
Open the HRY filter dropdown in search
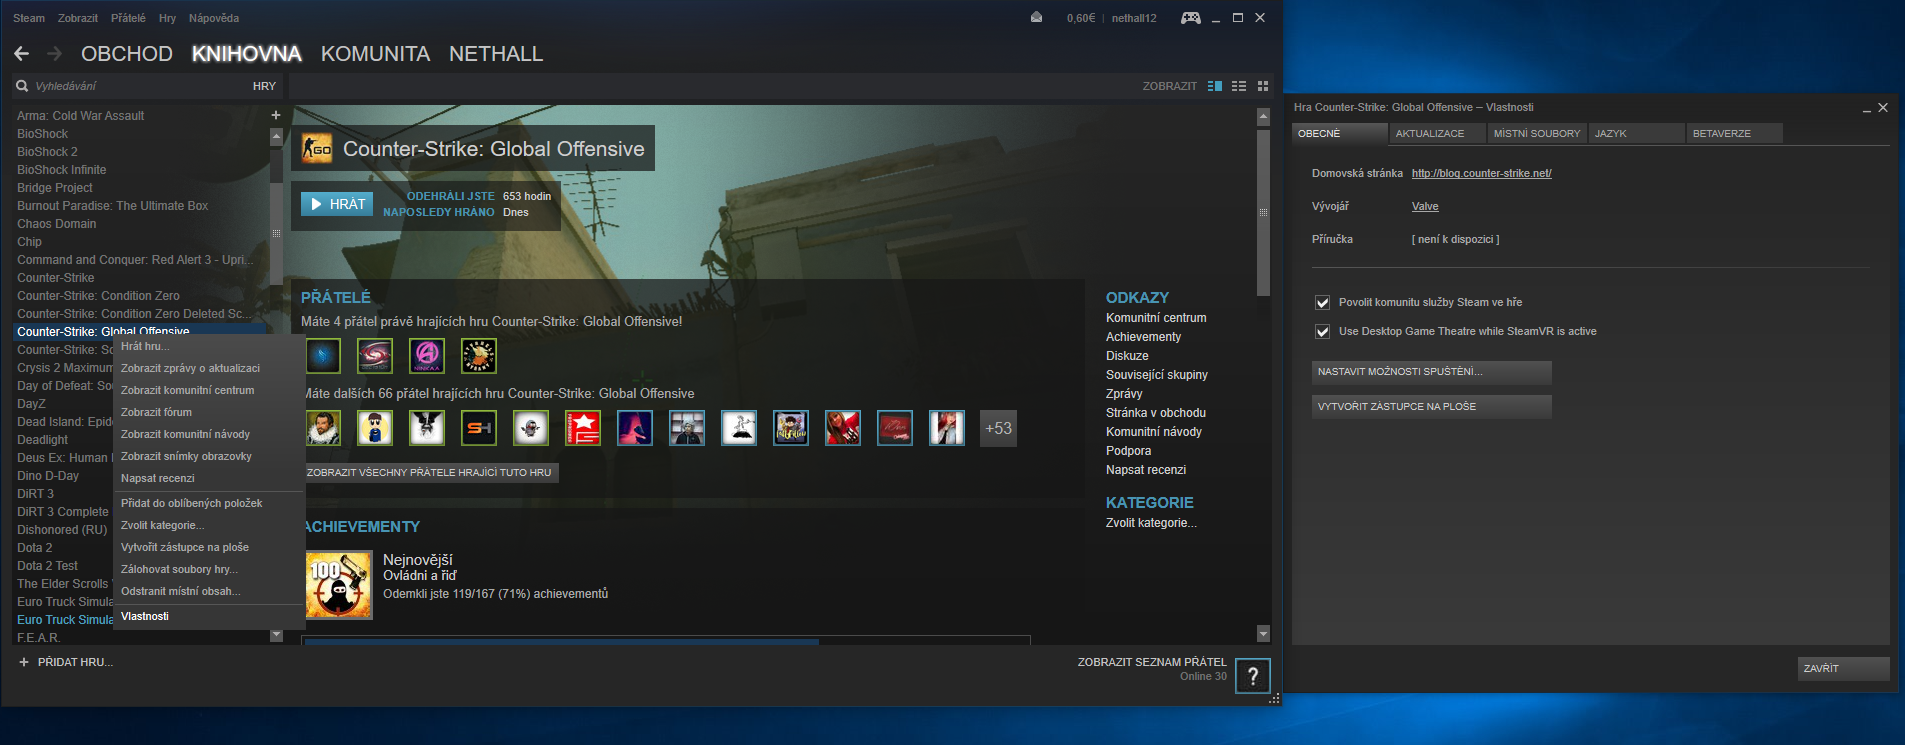[264, 86]
